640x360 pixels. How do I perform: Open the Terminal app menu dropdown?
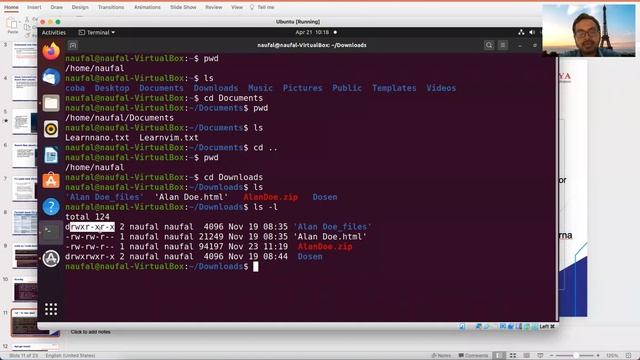(x=96, y=32)
